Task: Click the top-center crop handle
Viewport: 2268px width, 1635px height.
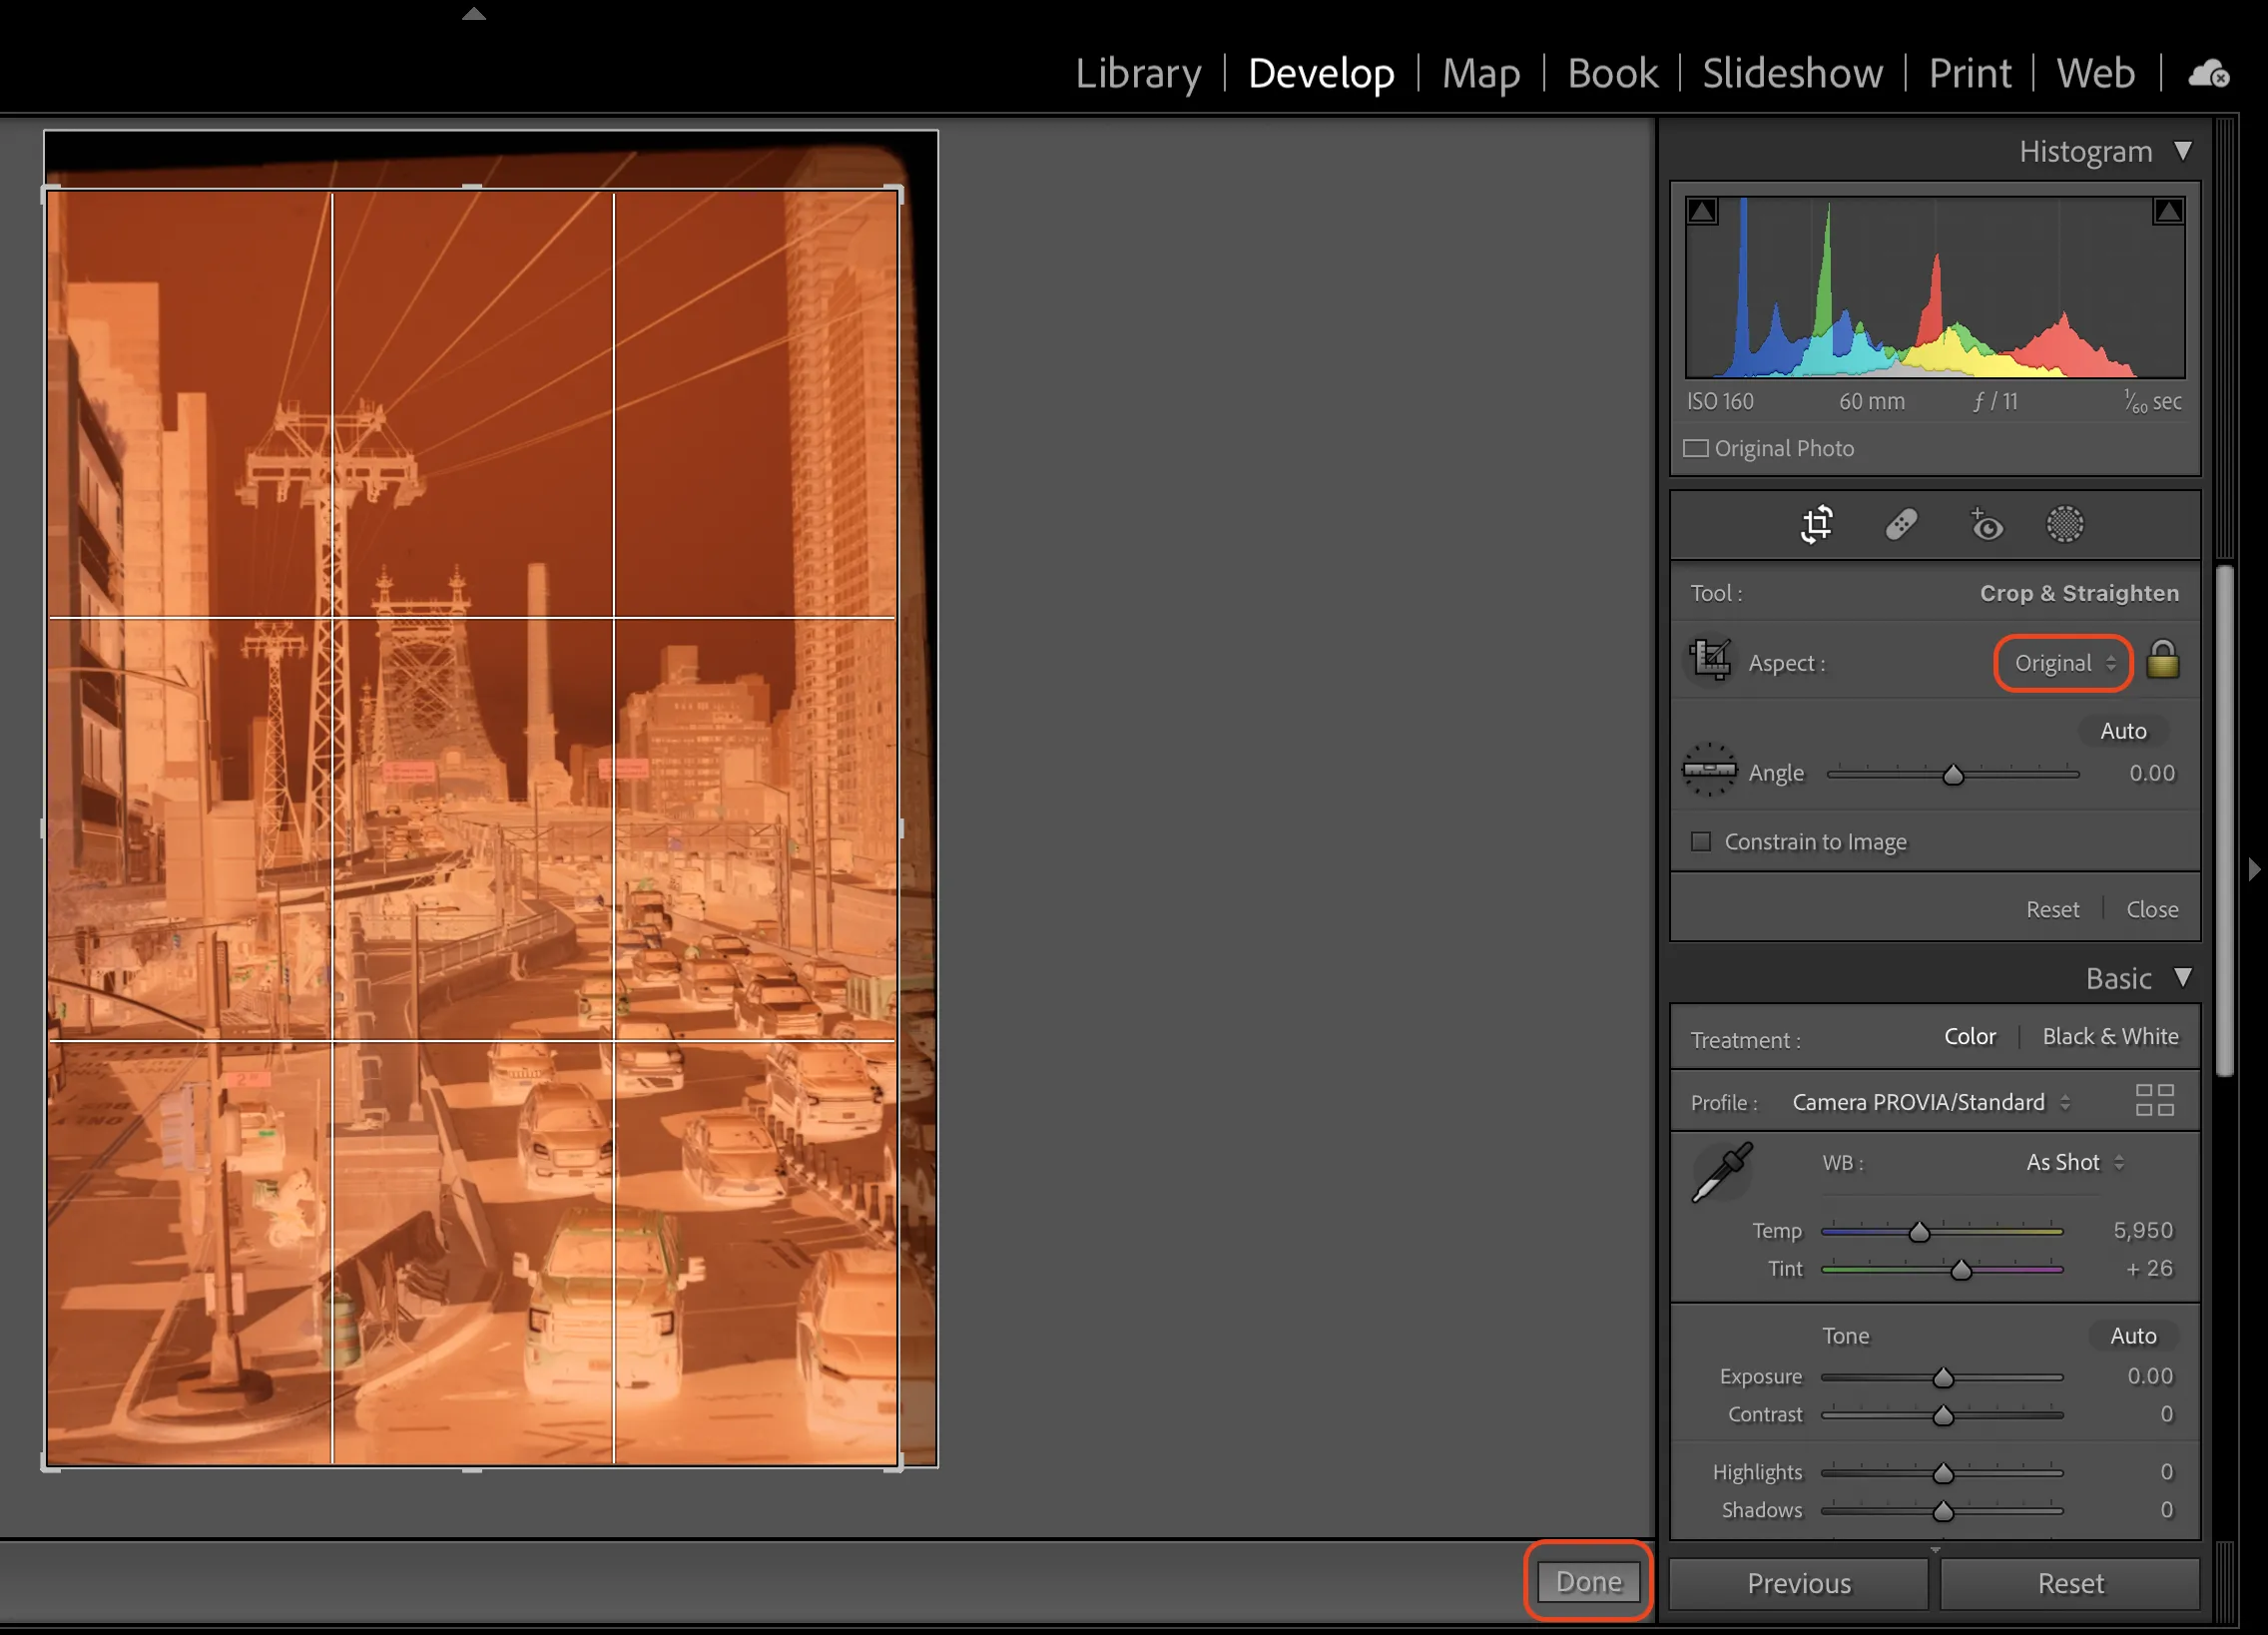Action: click(472, 187)
